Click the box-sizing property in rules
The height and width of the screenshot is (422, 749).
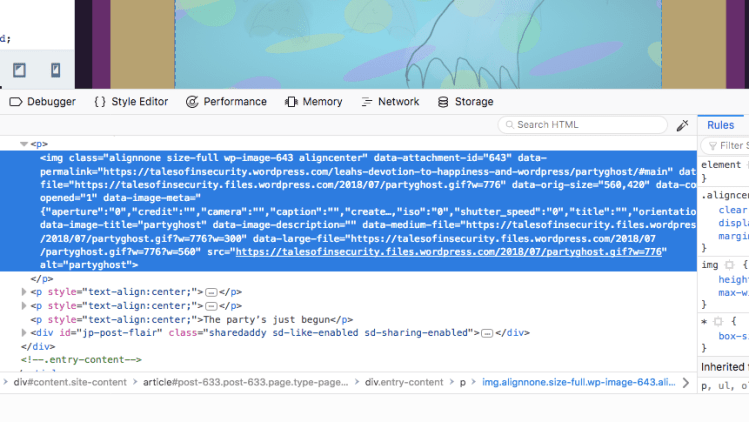(x=734, y=336)
